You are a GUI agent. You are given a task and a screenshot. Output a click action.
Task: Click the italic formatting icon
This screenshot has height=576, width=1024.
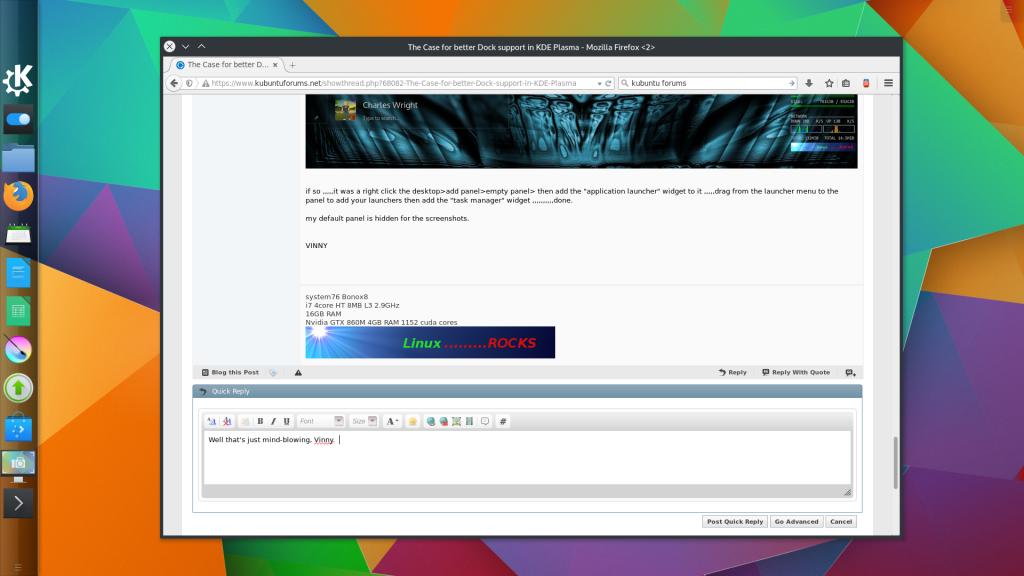273,421
